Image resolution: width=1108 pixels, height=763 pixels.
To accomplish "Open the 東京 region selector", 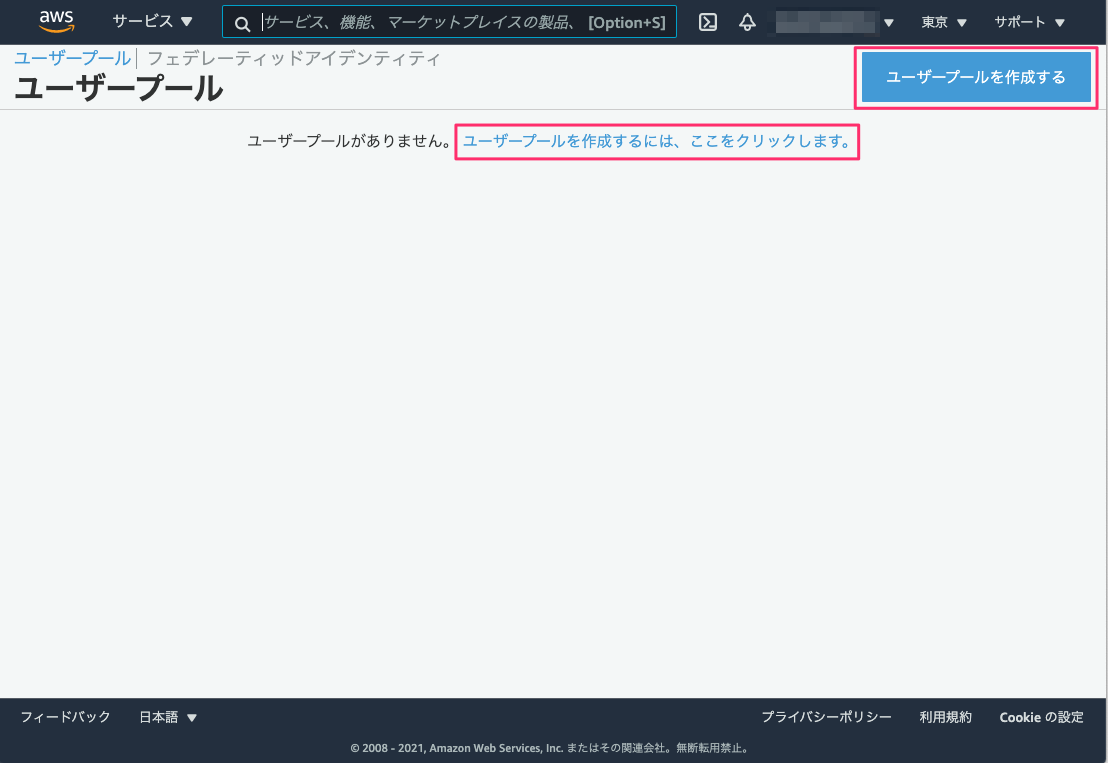I will pos(943,22).
